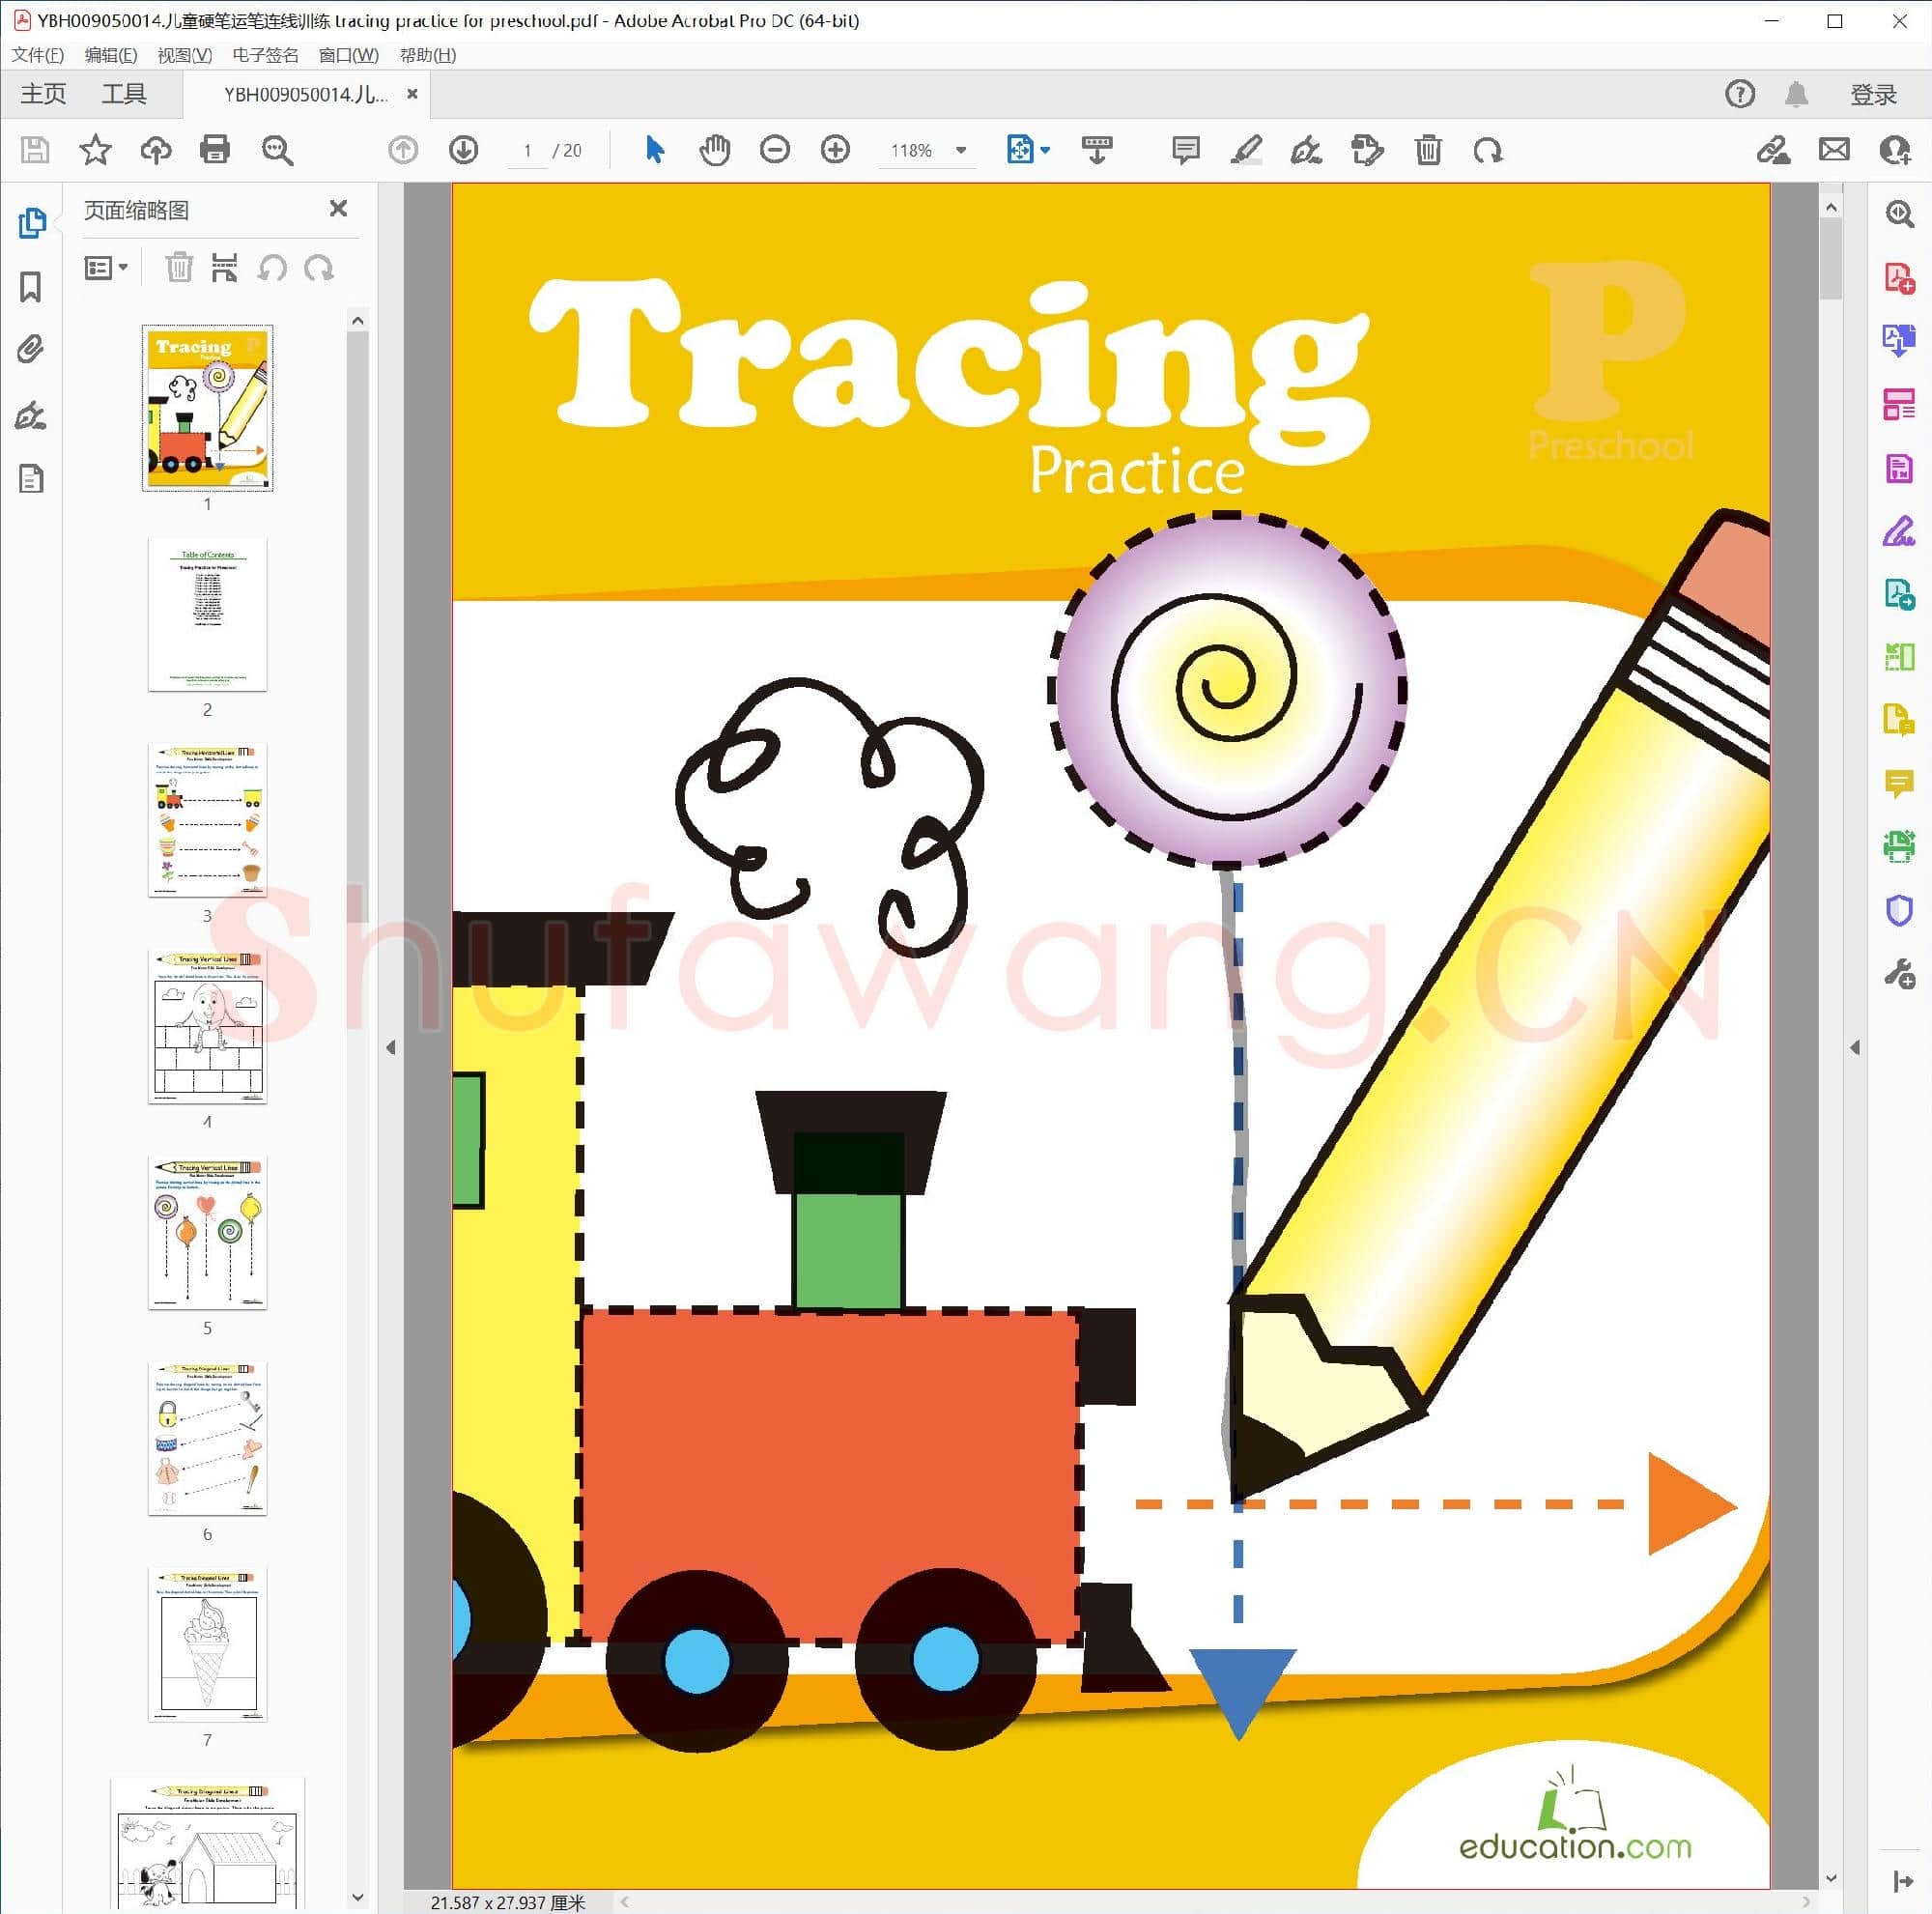Select the Highlight text tool

(x=1246, y=150)
